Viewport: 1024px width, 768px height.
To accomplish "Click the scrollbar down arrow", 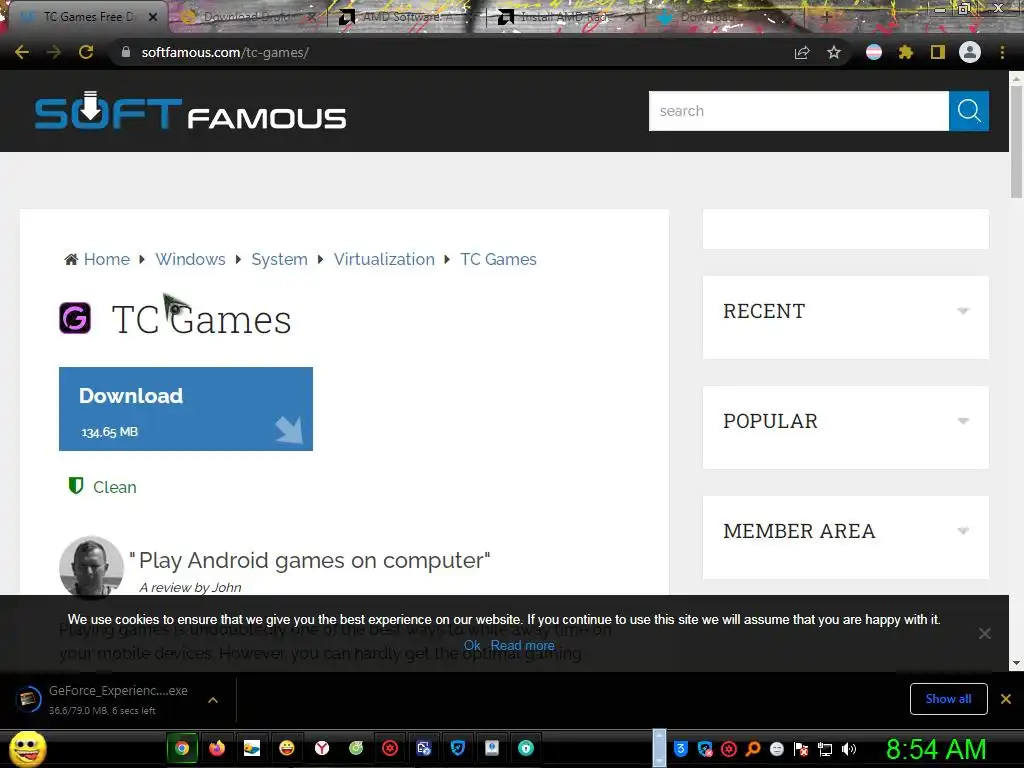I will (x=1016, y=663).
